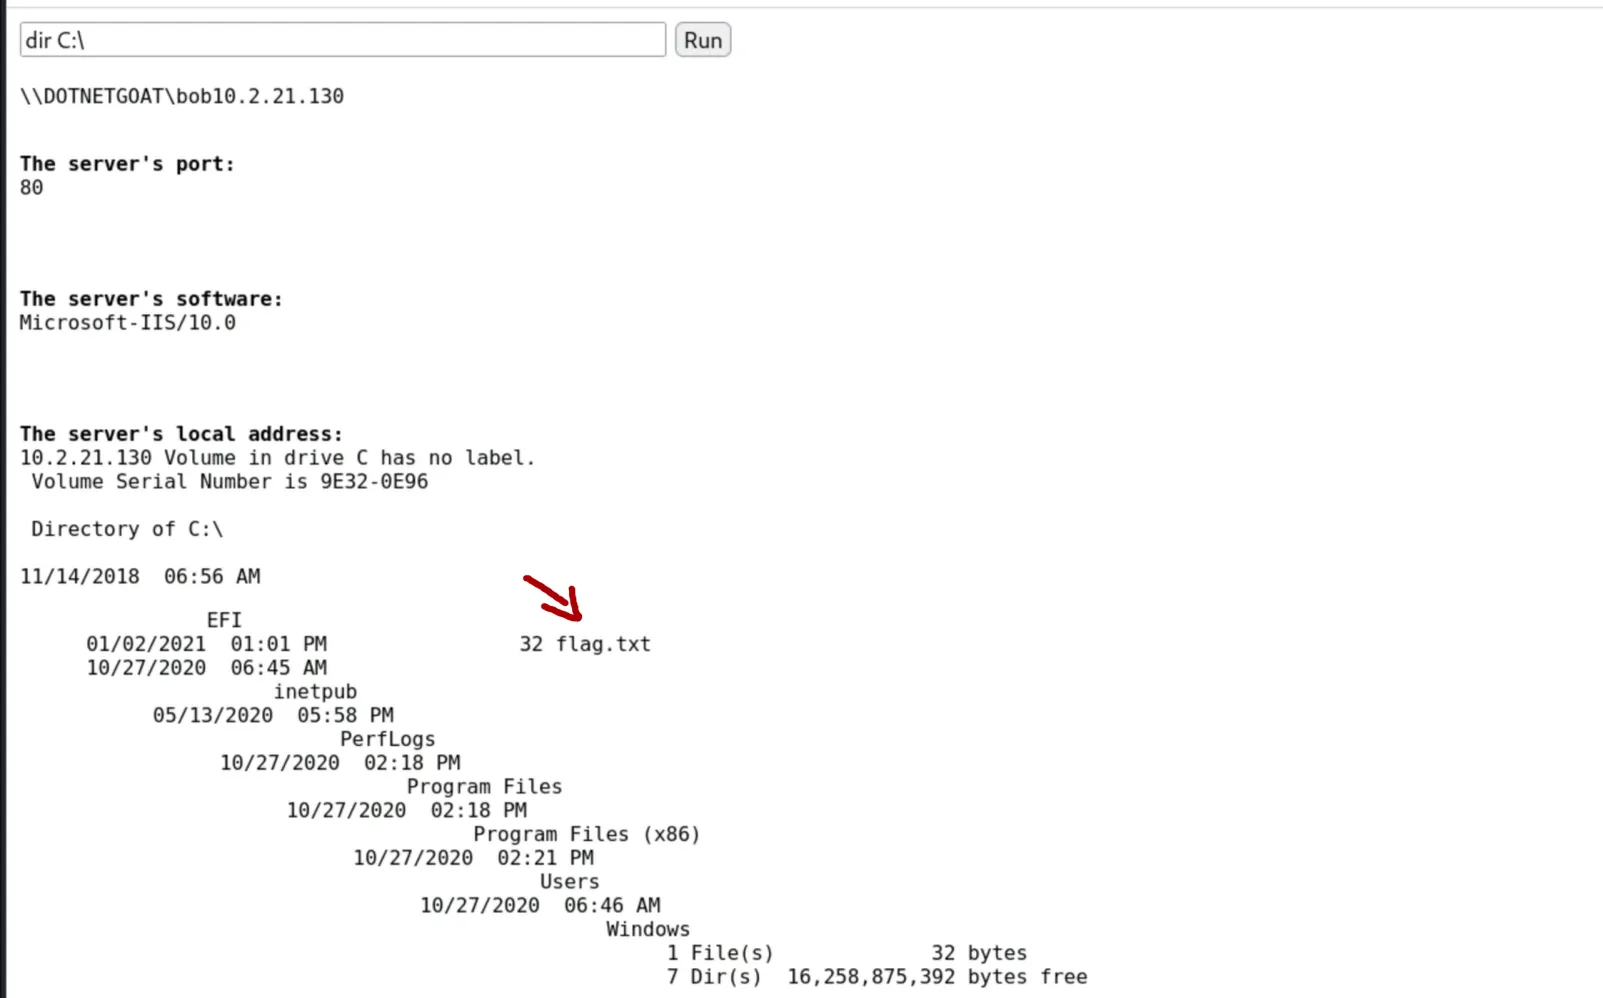
Task: Click the \\DOTNETGOAT\bob10.2.21.130 text
Action: click(182, 96)
